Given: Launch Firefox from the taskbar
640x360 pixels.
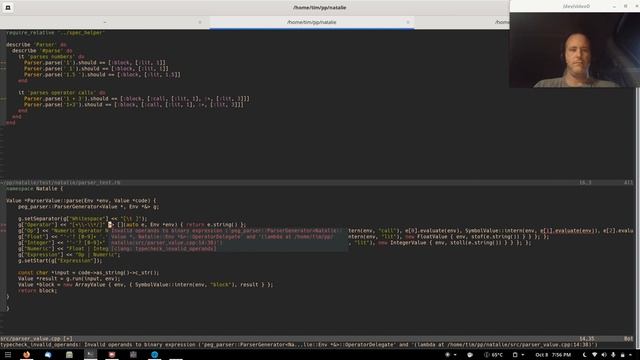Looking at the screenshot, I should [27, 355].
